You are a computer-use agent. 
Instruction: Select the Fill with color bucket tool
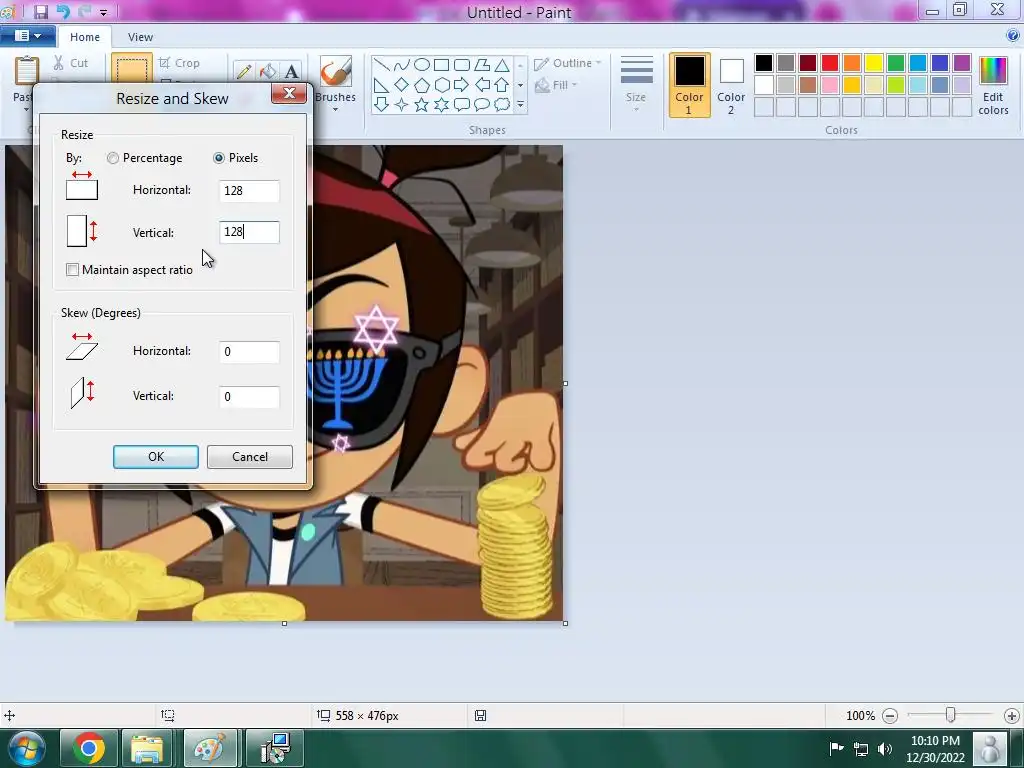[268, 71]
